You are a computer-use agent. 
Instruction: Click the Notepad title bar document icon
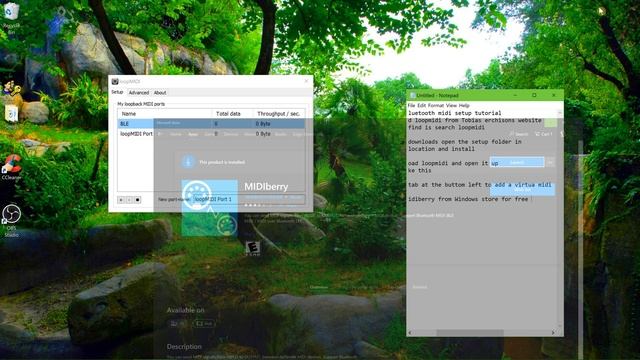click(x=413, y=95)
